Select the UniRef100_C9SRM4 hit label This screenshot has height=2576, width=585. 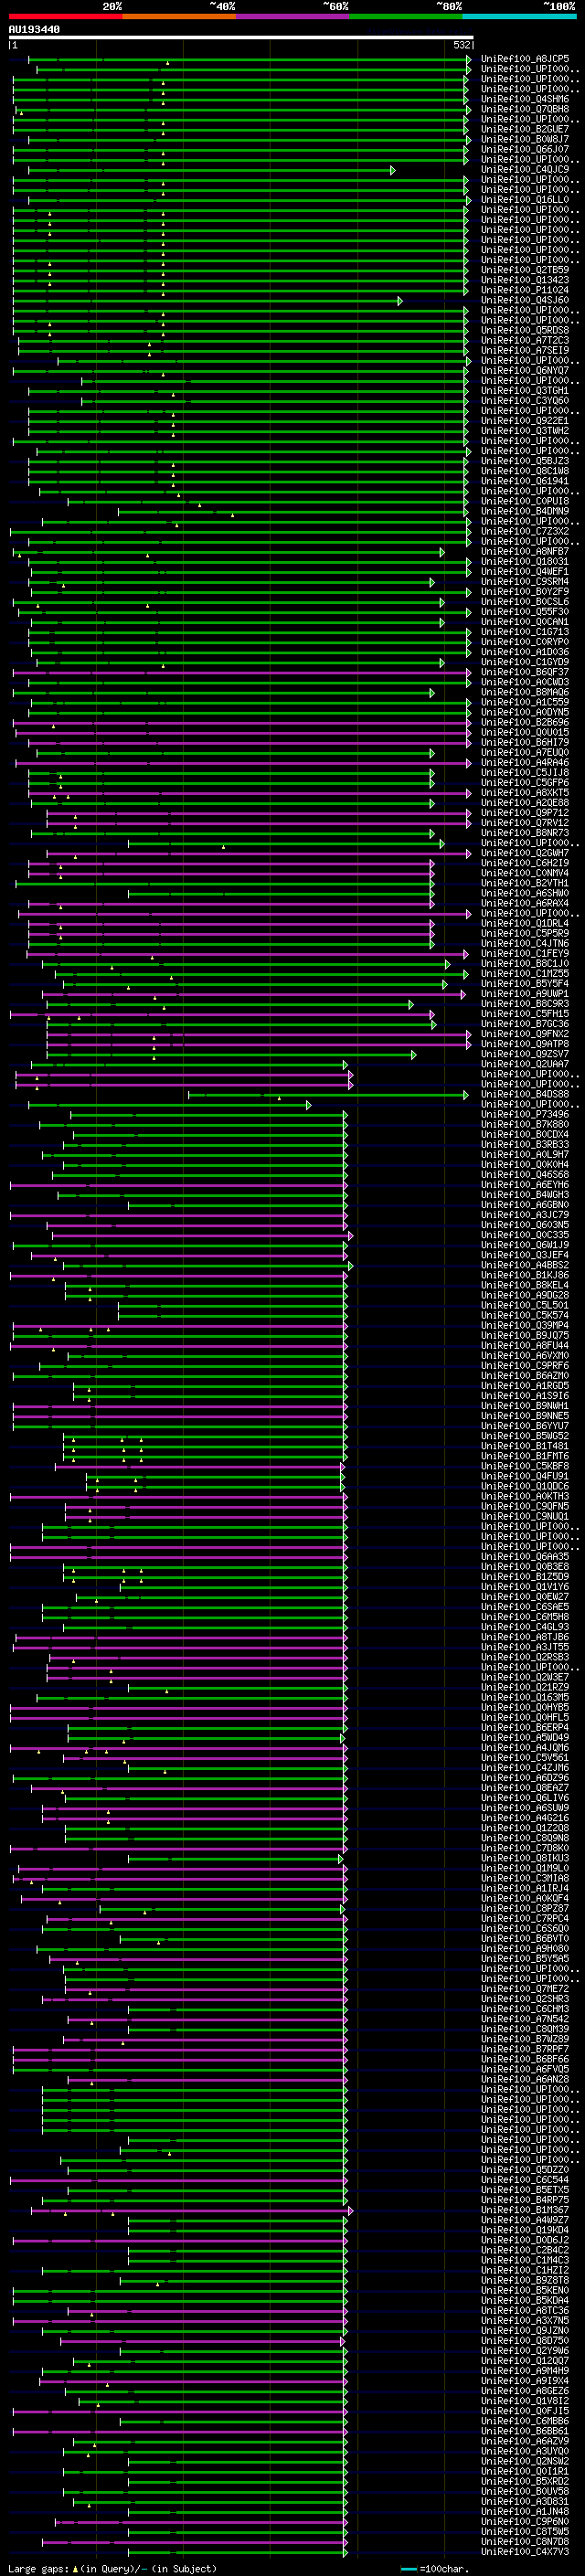click(525, 581)
